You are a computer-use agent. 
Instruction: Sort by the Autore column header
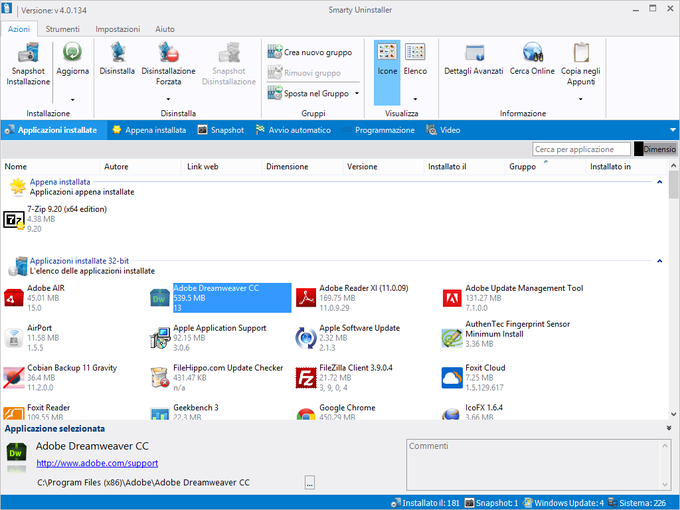point(141,167)
